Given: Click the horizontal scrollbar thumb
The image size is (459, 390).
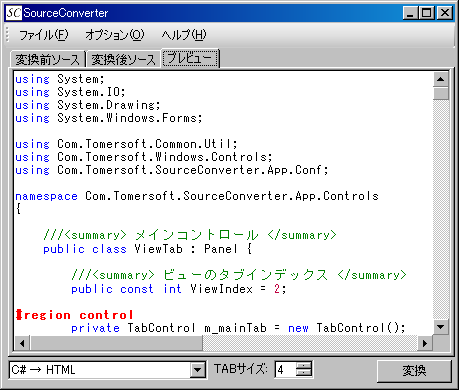Looking at the screenshot, I should click(x=116, y=343).
